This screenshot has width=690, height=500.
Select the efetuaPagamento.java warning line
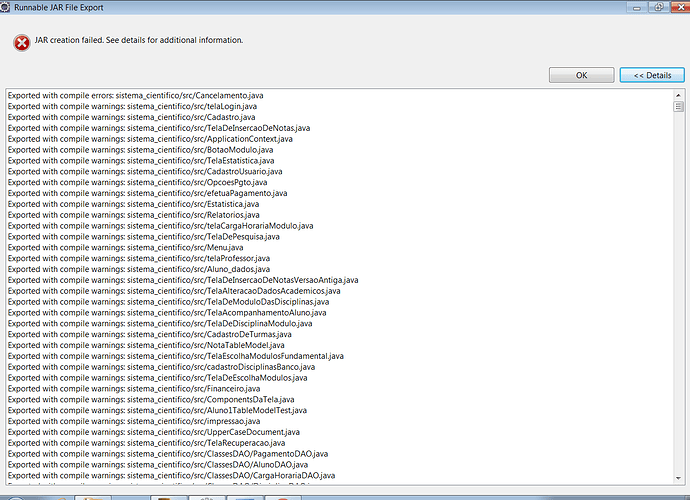coord(147,193)
